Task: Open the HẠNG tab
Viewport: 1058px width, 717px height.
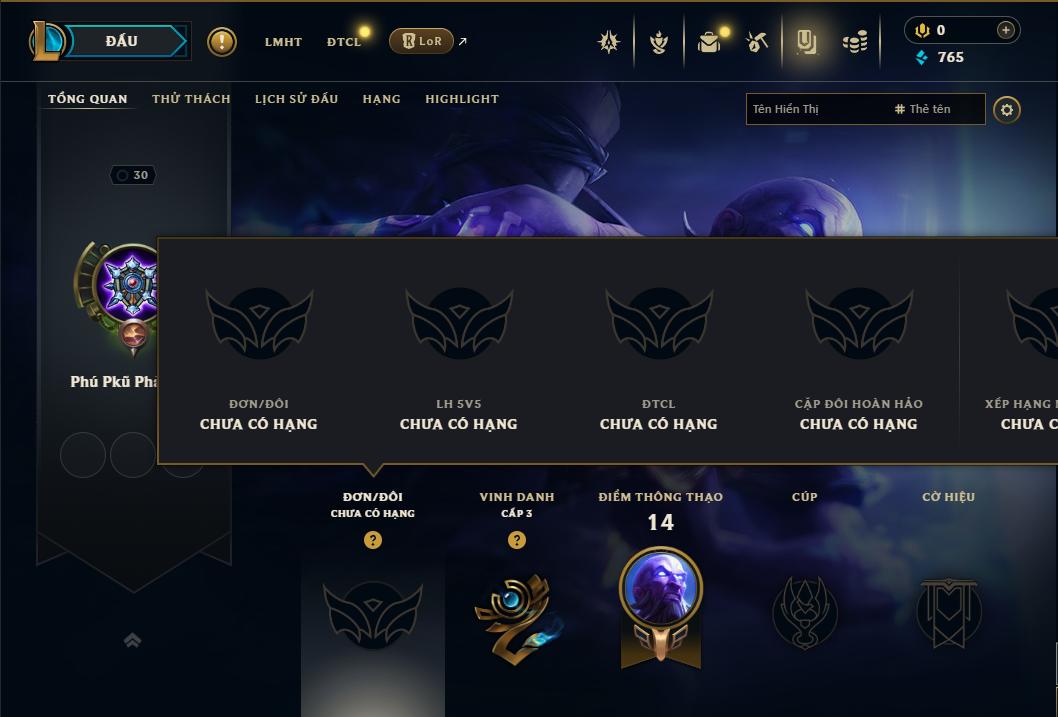Action: [381, 99]
